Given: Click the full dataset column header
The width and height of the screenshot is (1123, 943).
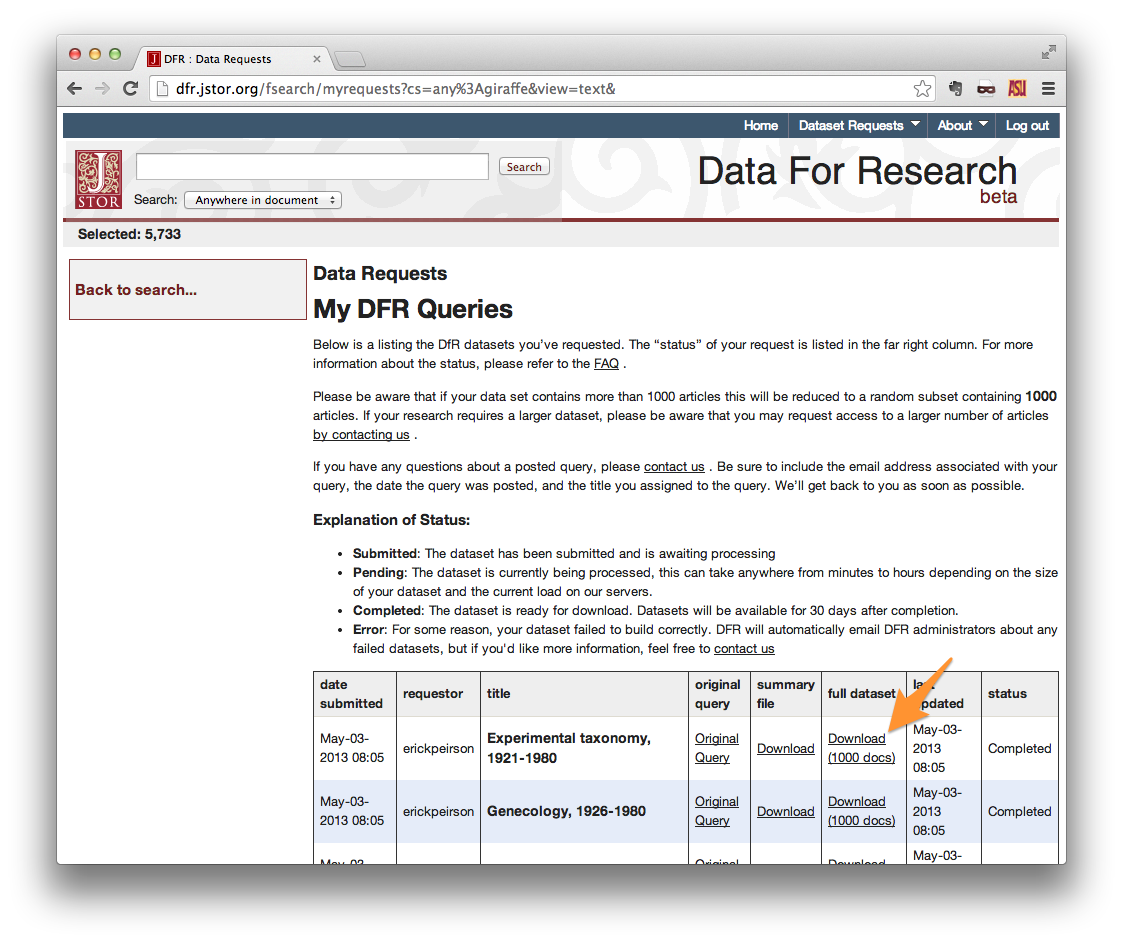Looking at the screenshot, I should [x=862, y=693].
